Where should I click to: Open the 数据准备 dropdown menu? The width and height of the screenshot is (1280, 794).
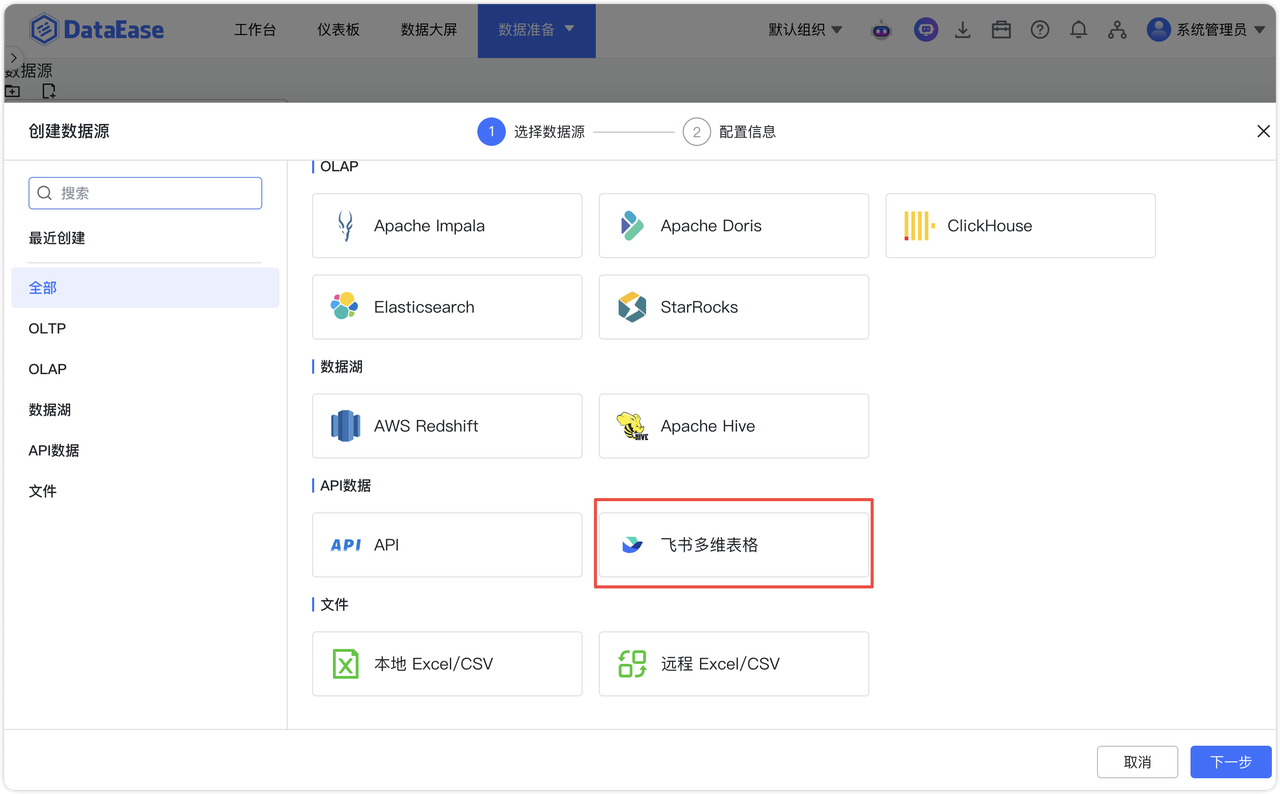[537, 30]
